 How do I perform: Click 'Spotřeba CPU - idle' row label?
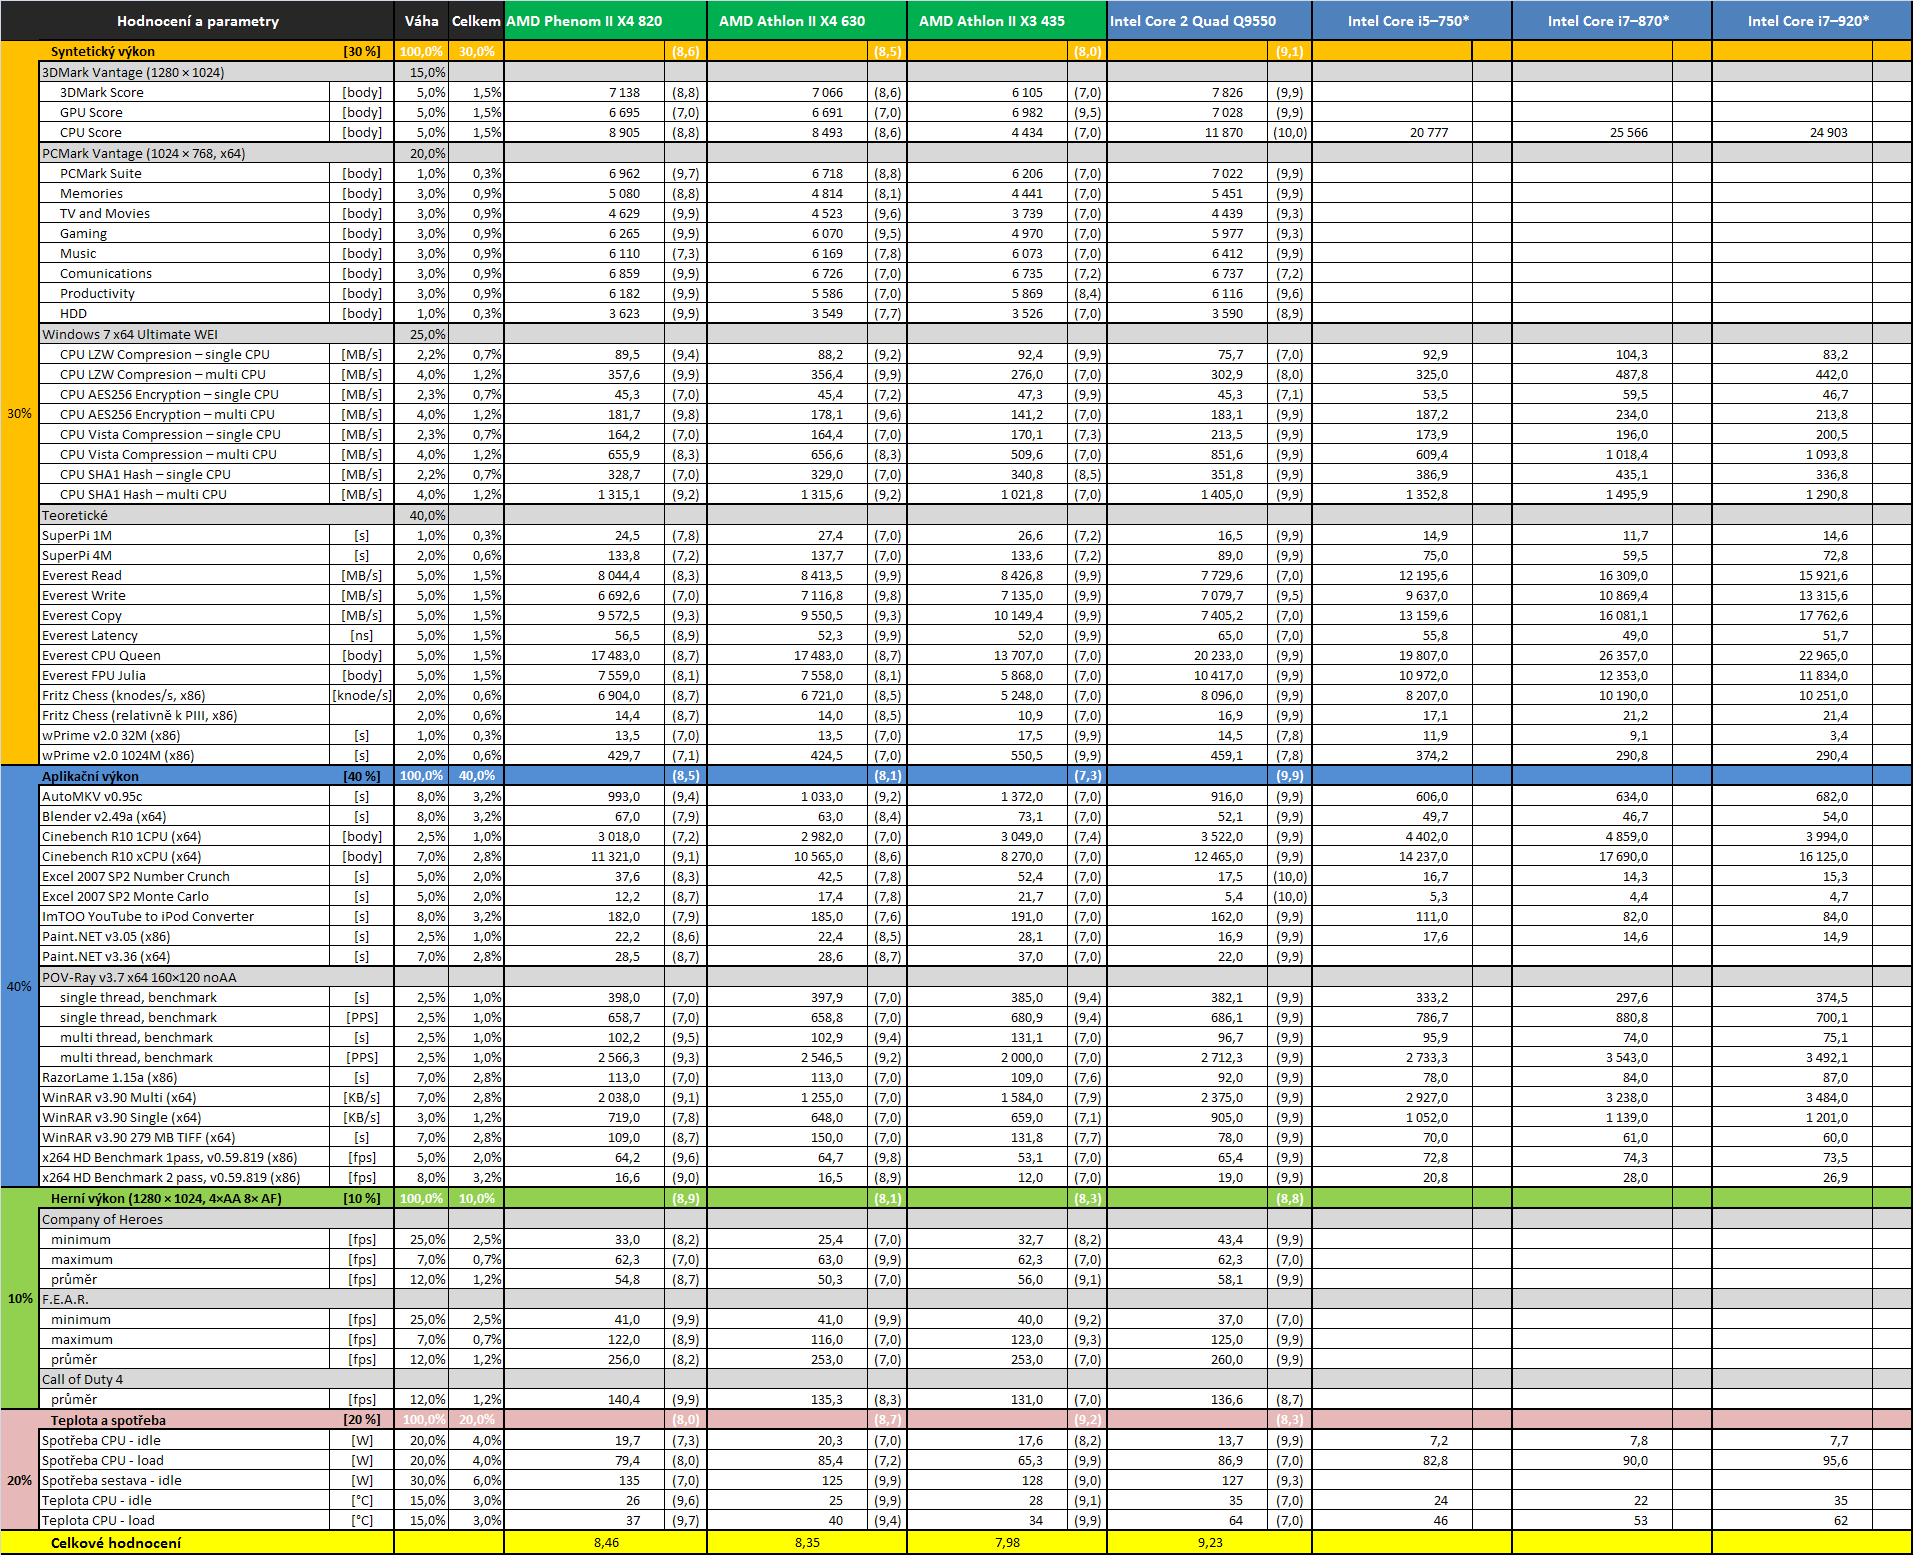101,1440
